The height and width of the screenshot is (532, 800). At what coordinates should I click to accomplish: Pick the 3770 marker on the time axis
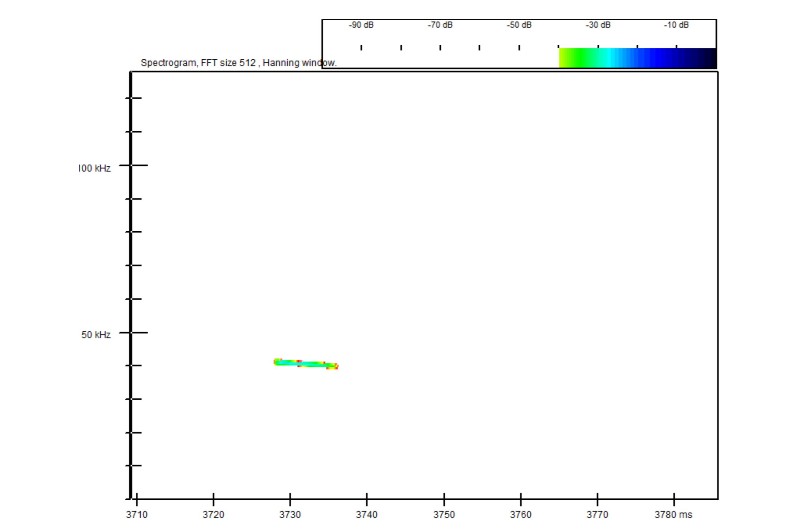tap(598, 515)
